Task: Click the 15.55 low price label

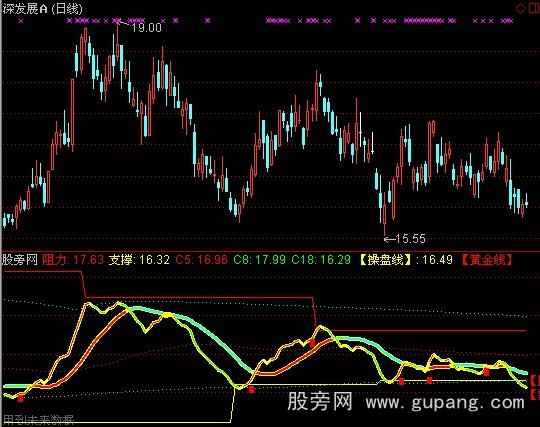Action: click(x=411, y=239)
